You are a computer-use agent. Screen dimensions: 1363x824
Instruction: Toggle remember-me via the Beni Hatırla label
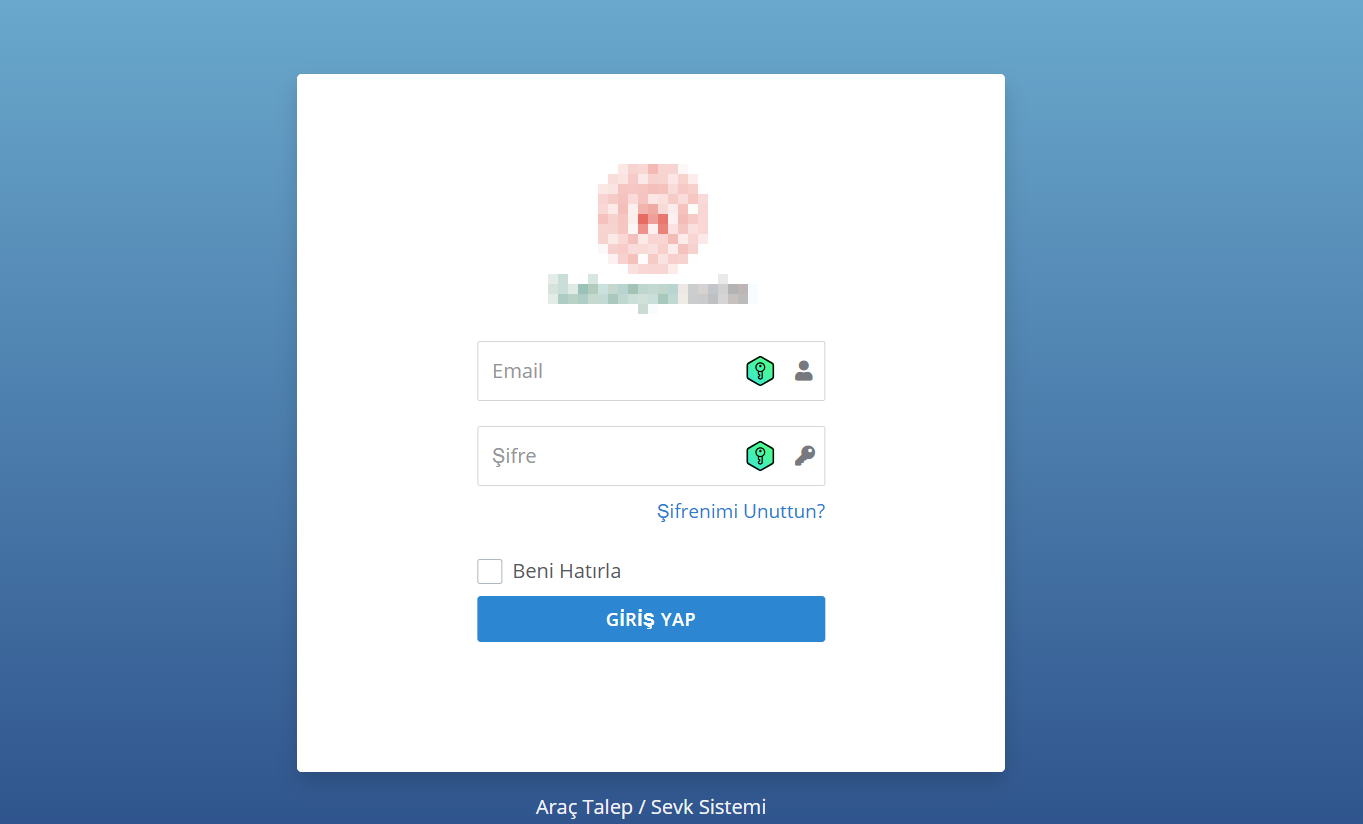pos(567,571)
